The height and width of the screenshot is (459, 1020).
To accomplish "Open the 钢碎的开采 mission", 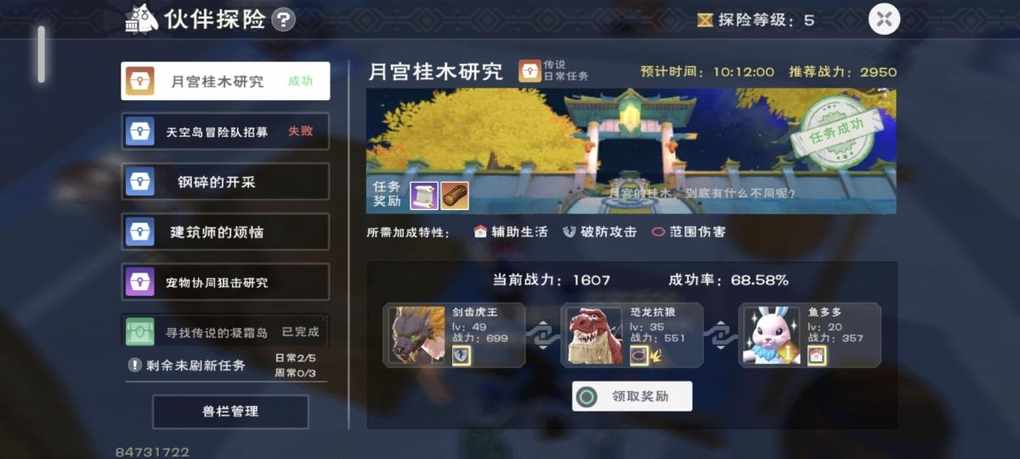I will [x=225, y=181].
